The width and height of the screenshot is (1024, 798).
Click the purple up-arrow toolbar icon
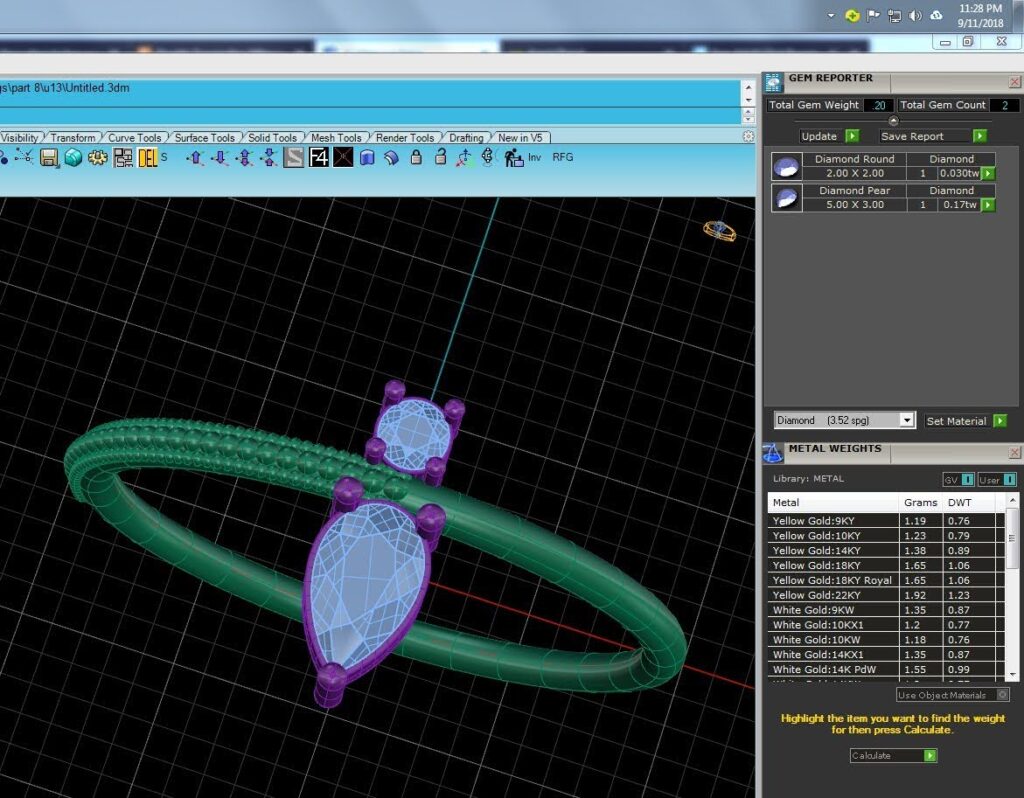coord(195,157)
